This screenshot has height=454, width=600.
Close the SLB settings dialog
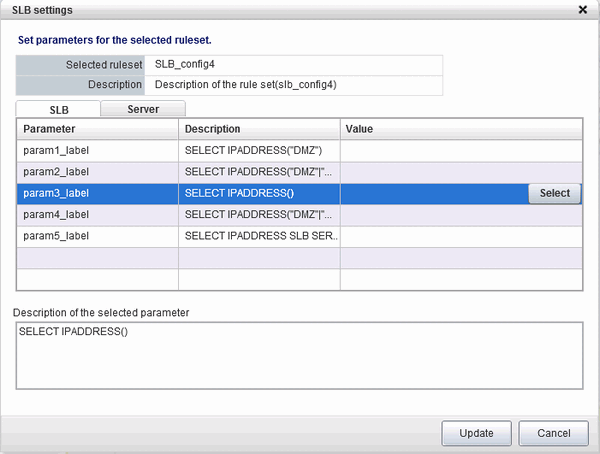click(583, 9)
